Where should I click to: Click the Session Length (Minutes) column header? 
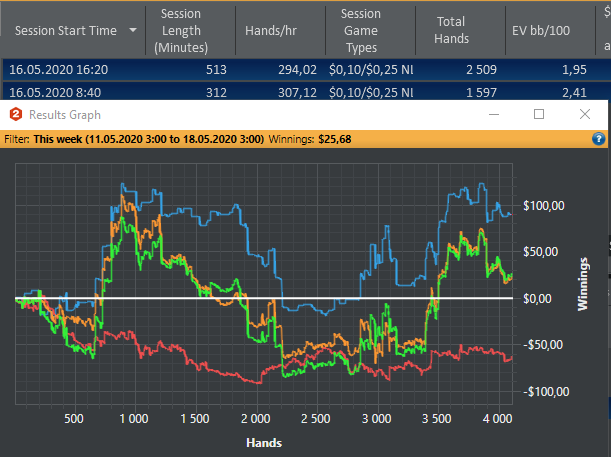click(181, 30)
